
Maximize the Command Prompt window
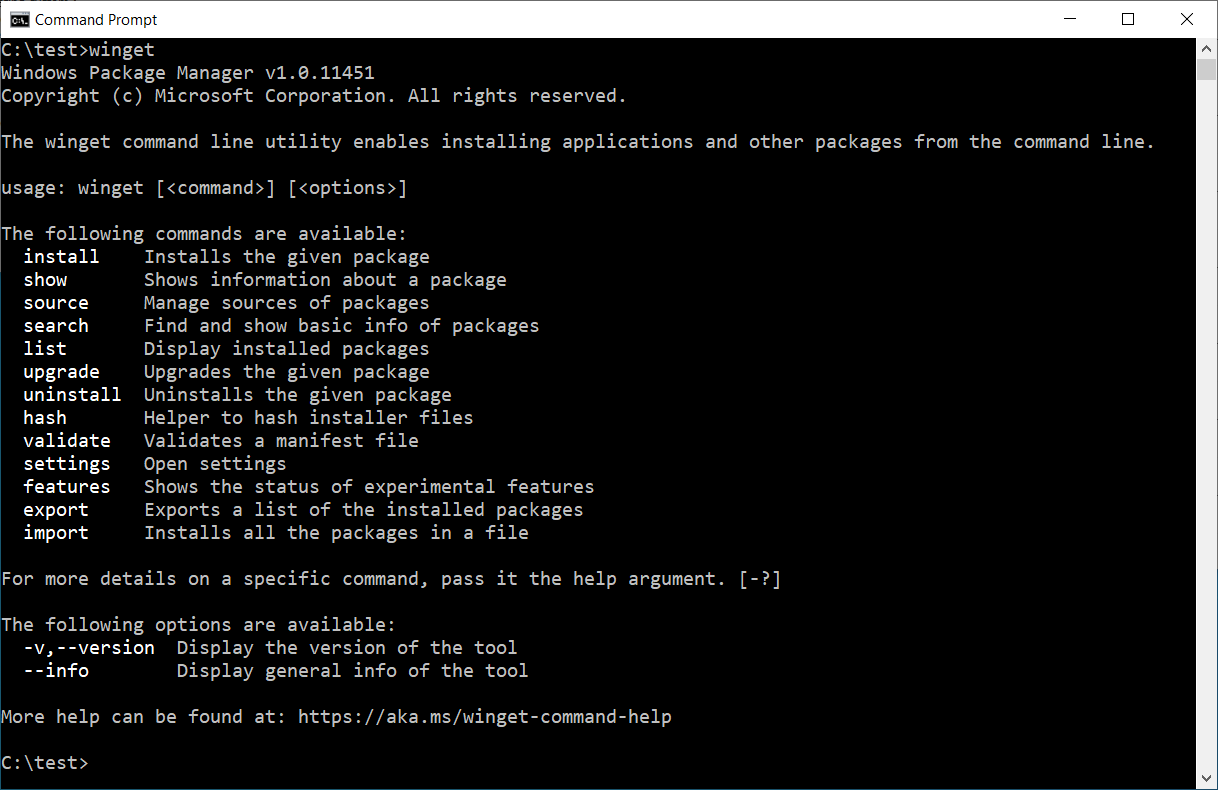click(x=1128, y=19)
